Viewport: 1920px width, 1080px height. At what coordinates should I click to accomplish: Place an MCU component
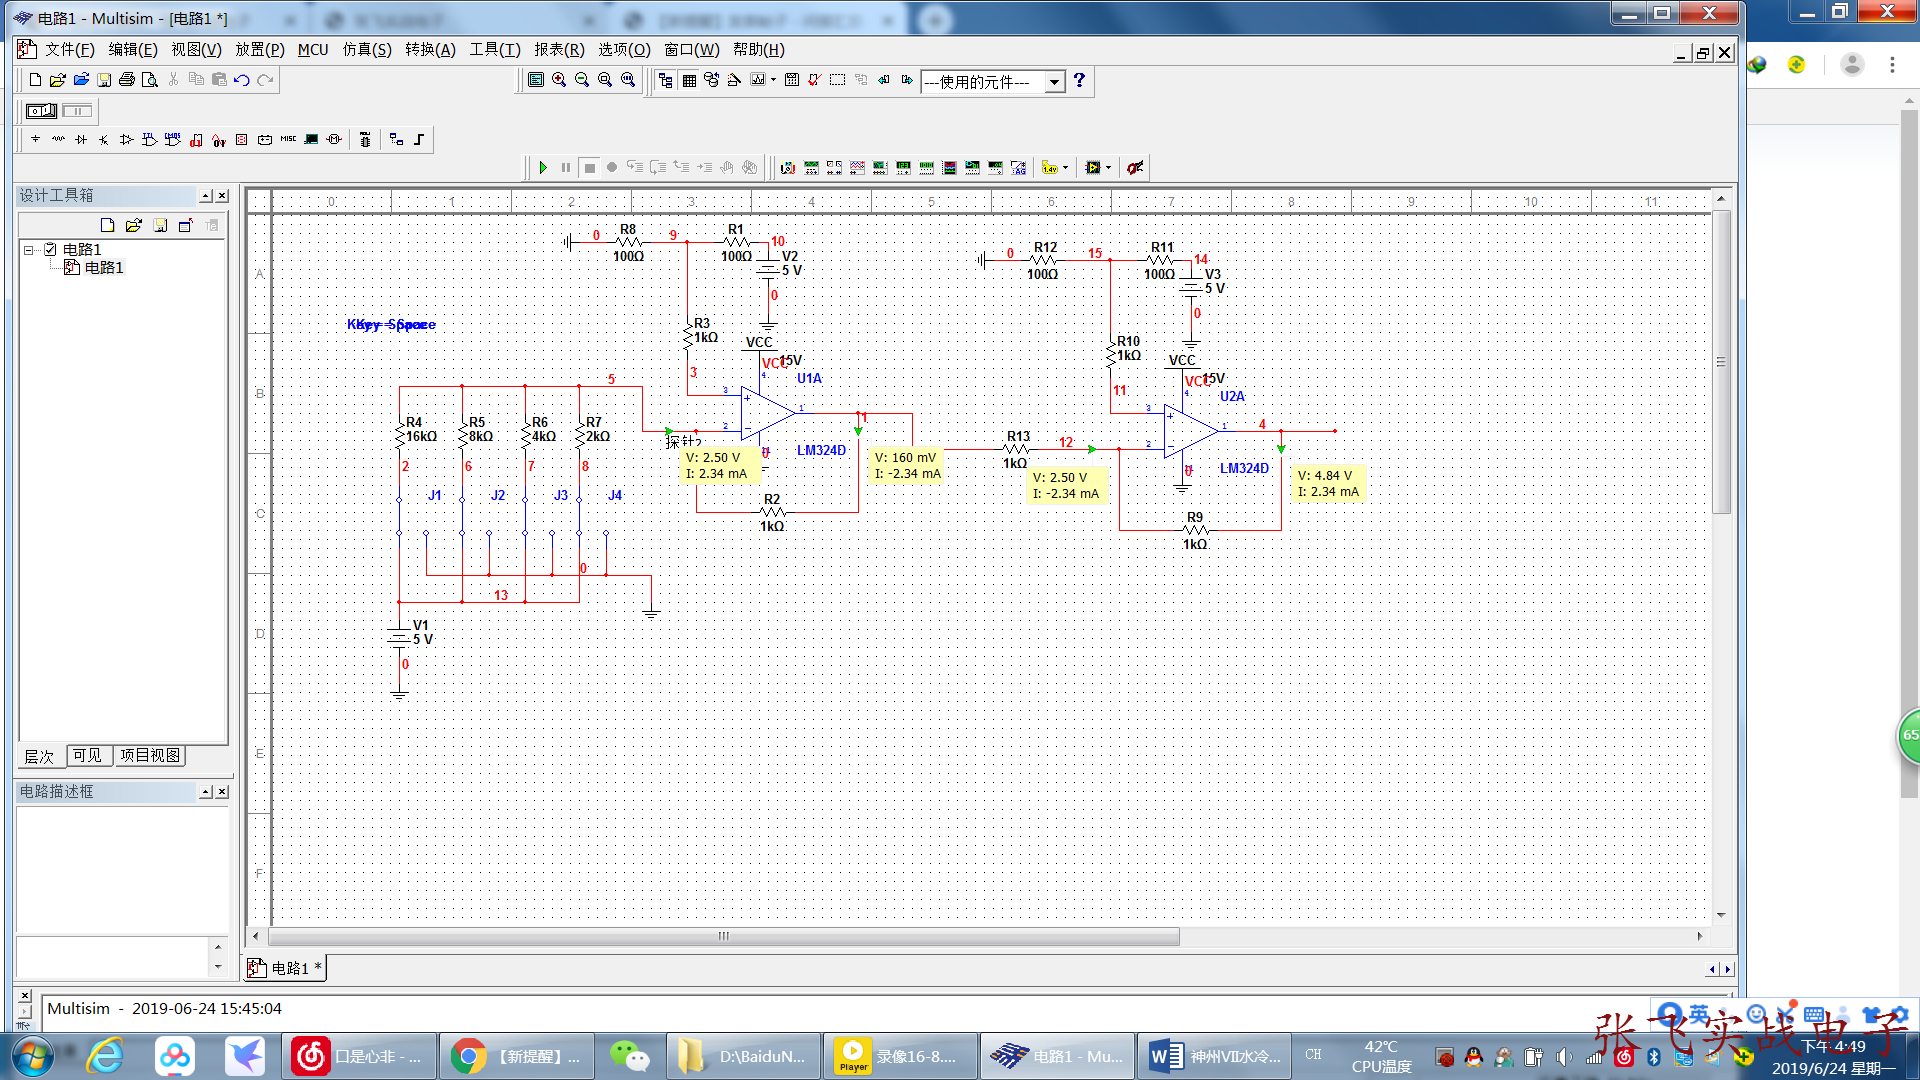tap(365, 139)
